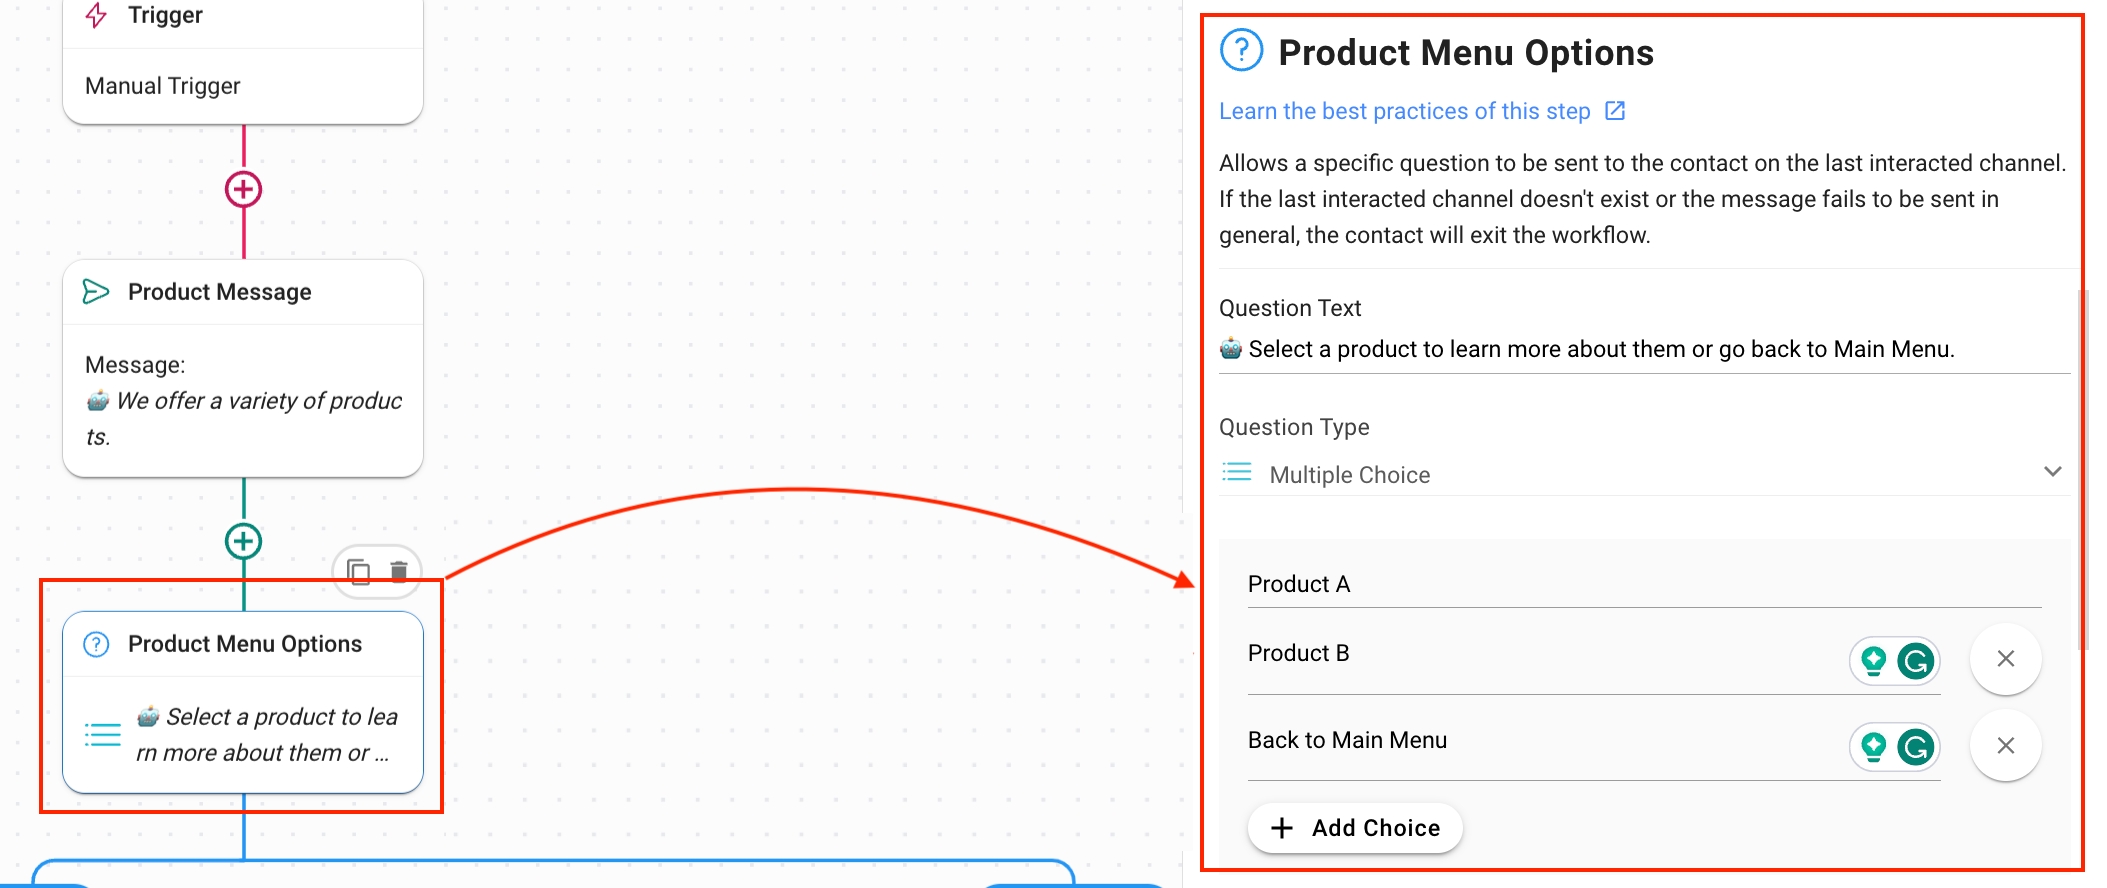Click the green plus connector below Product Message
Image resolution: width=2107 pixels, height=888 pixels.
[x=243, y=541]
